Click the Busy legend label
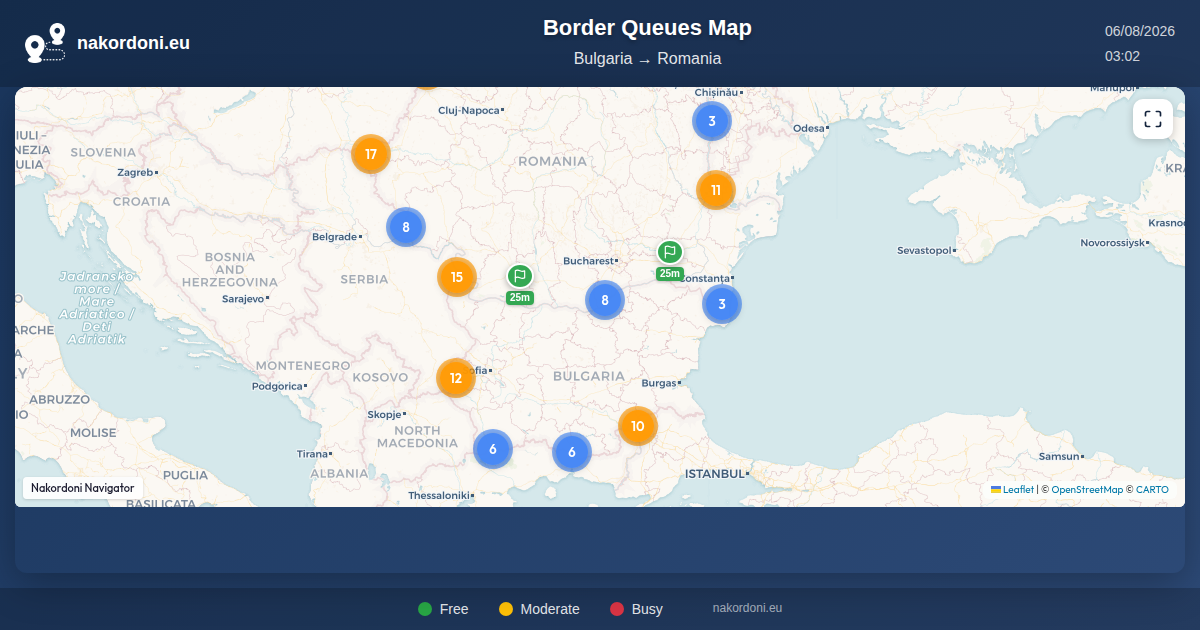 coord(647,609)
